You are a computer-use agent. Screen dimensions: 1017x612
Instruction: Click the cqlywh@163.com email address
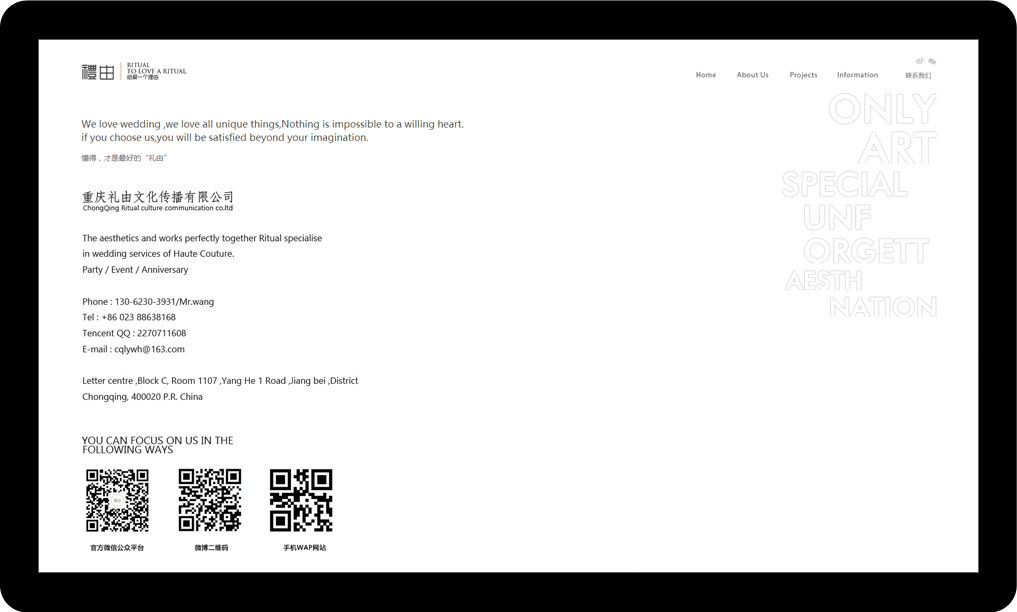(x=149, y=349)
